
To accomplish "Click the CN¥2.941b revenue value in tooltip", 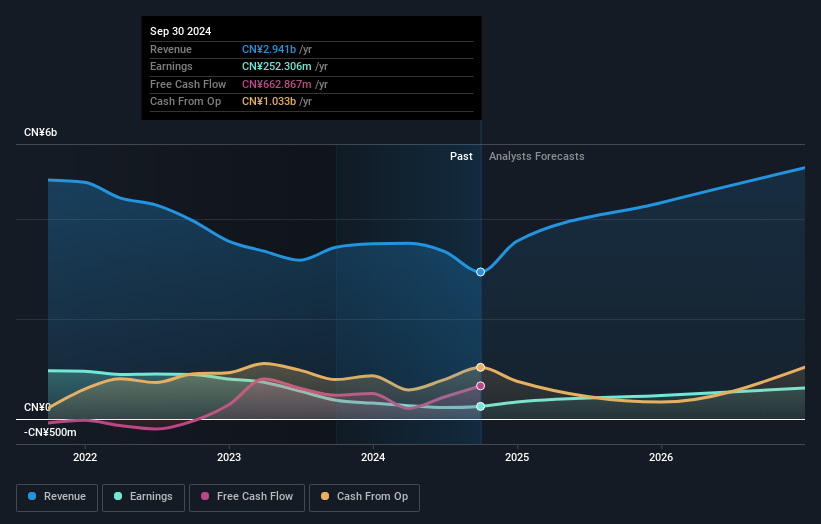I will [x=269, y=49].
